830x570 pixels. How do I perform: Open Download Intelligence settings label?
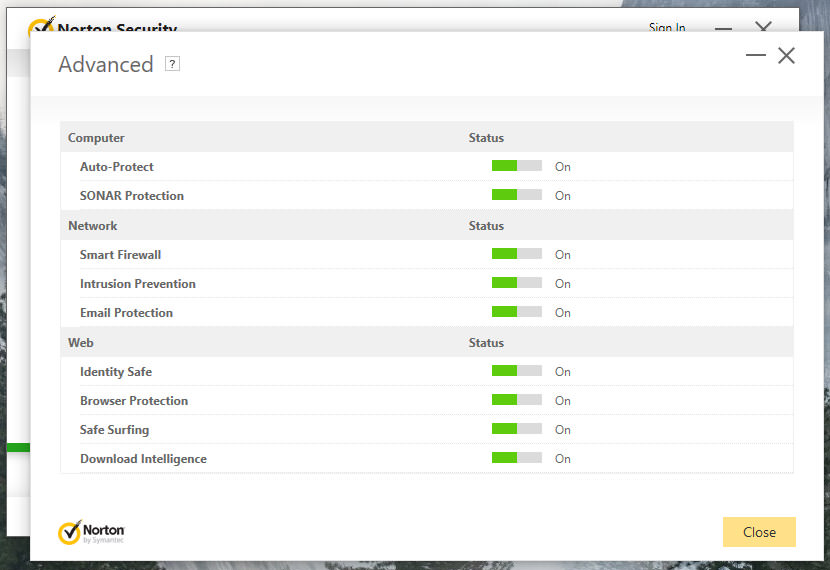(x=143, y=459)
